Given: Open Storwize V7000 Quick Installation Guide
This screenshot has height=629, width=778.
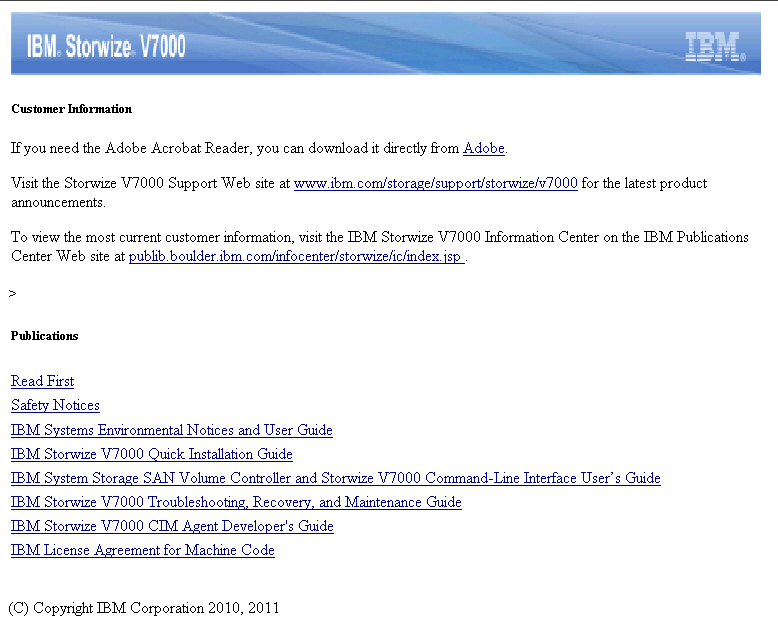Looking at the screenshot, I should pos(152,454).
